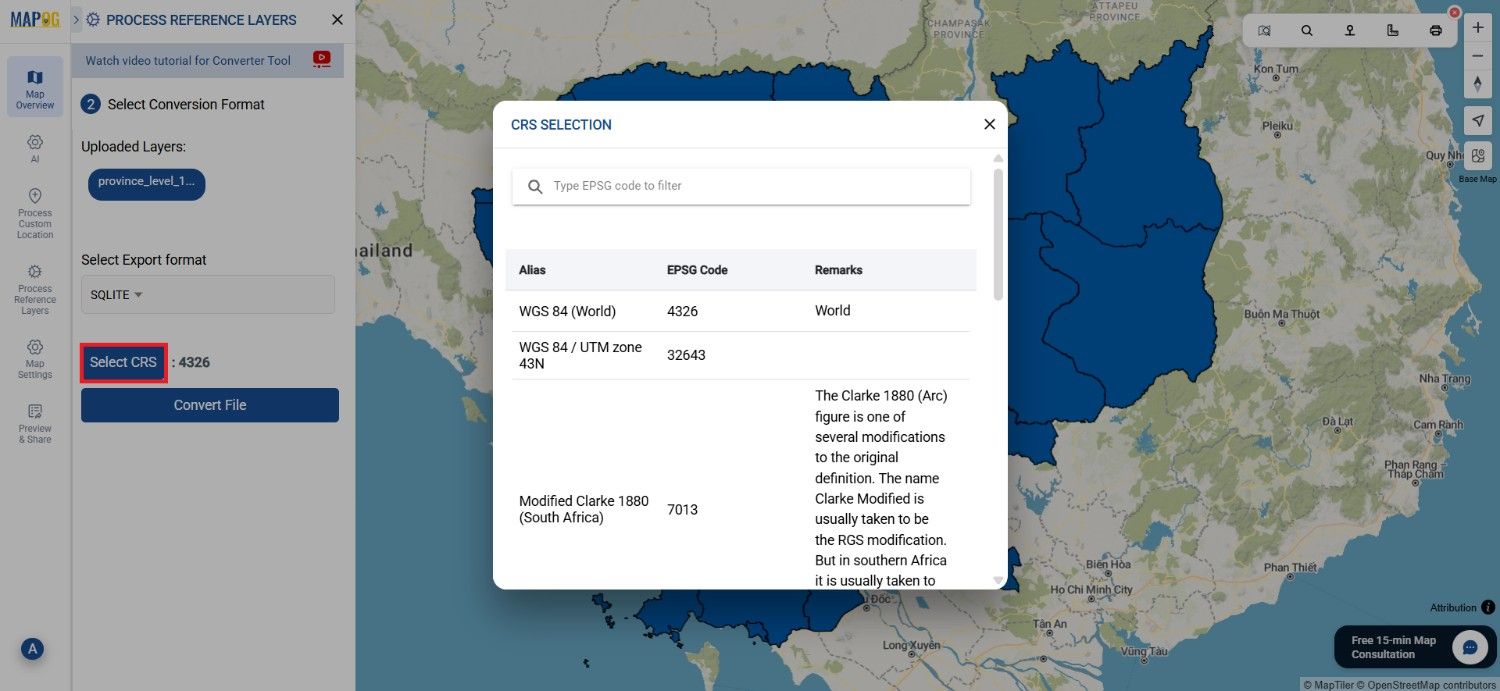Click the place marker pin icon

1350,31
